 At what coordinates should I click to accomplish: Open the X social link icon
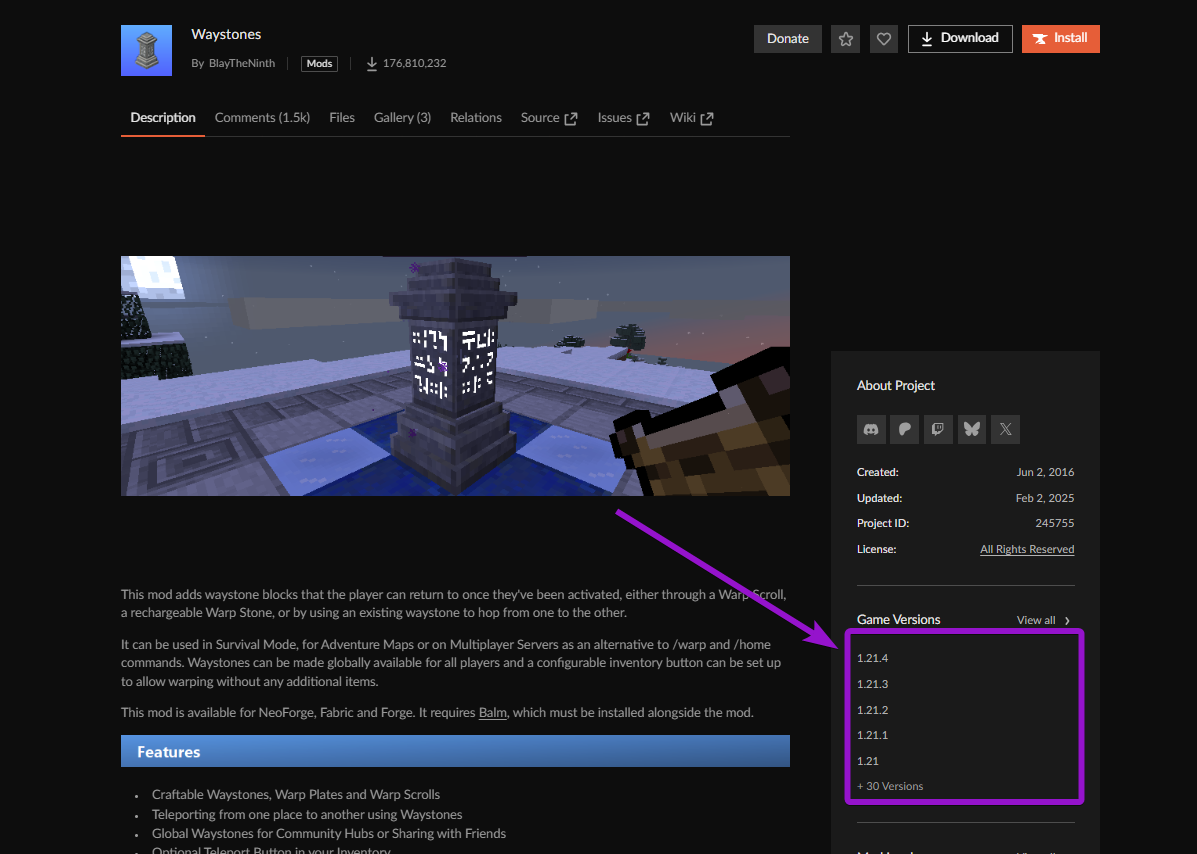coord(1005,429)
